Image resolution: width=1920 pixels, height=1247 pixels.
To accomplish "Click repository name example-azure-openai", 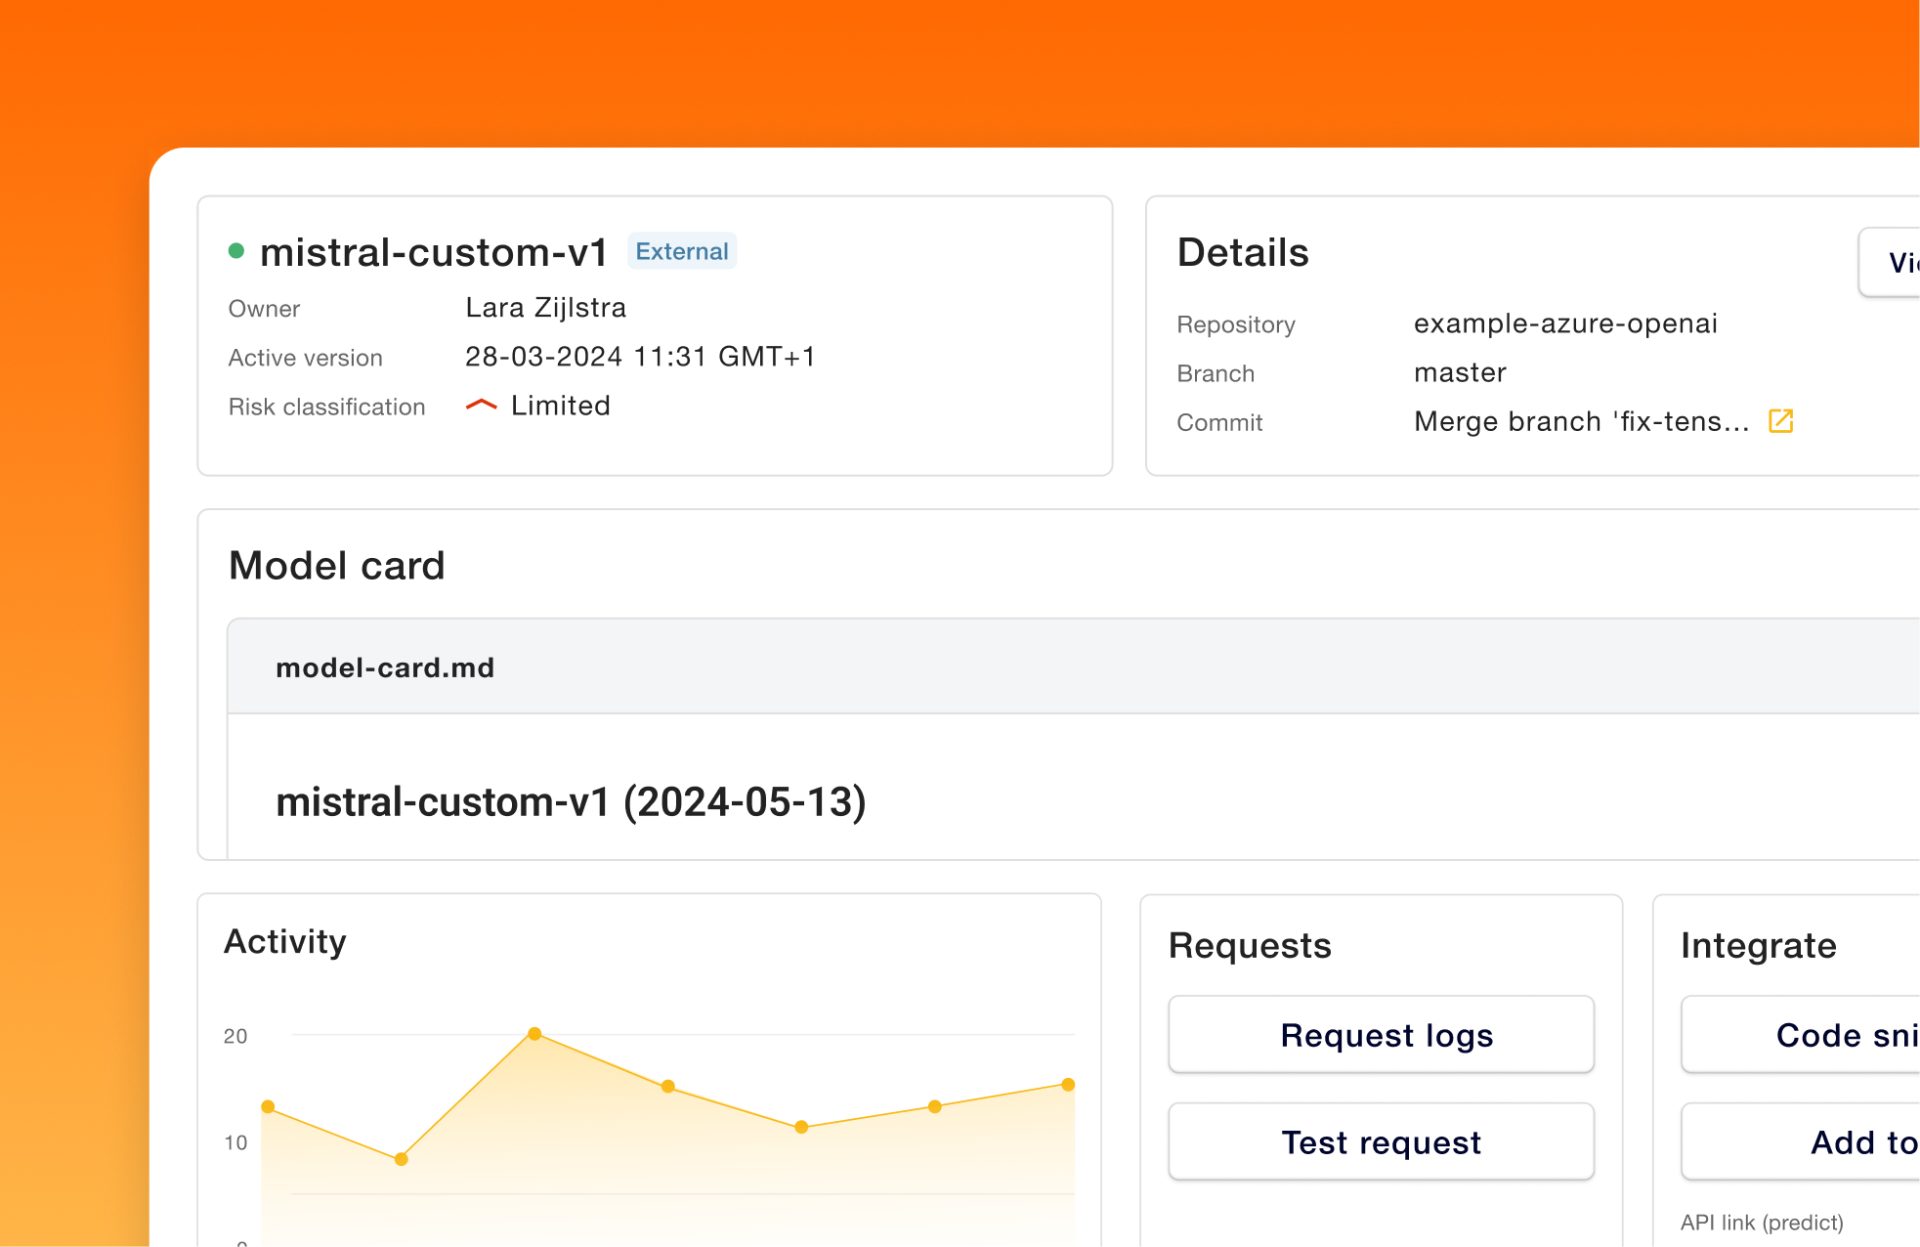I will 1565,323.
